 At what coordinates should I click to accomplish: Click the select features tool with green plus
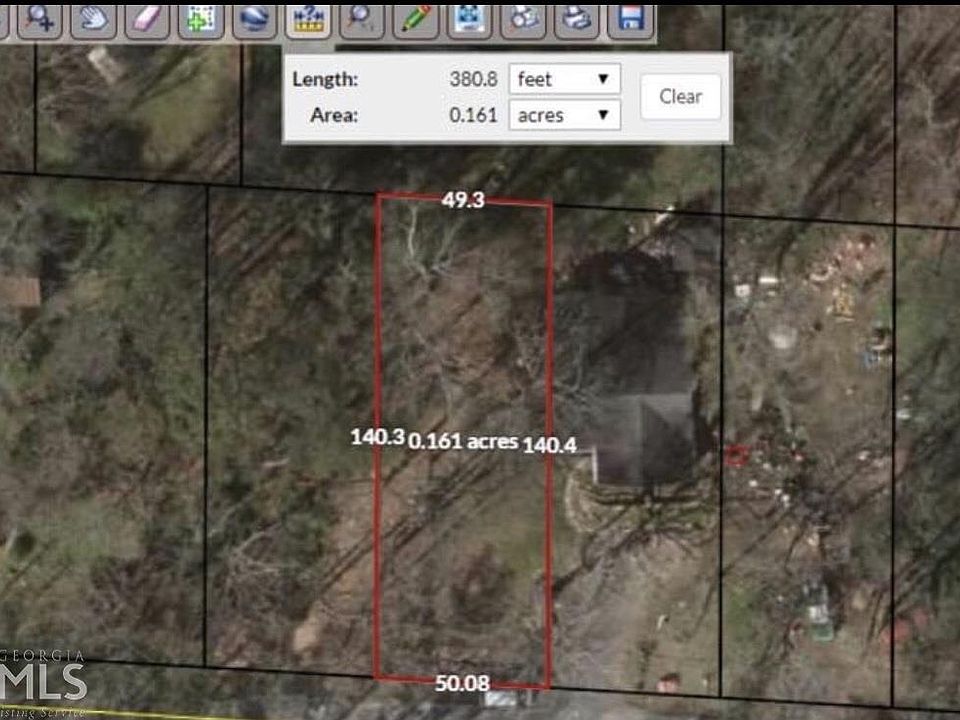coord(201,17)
